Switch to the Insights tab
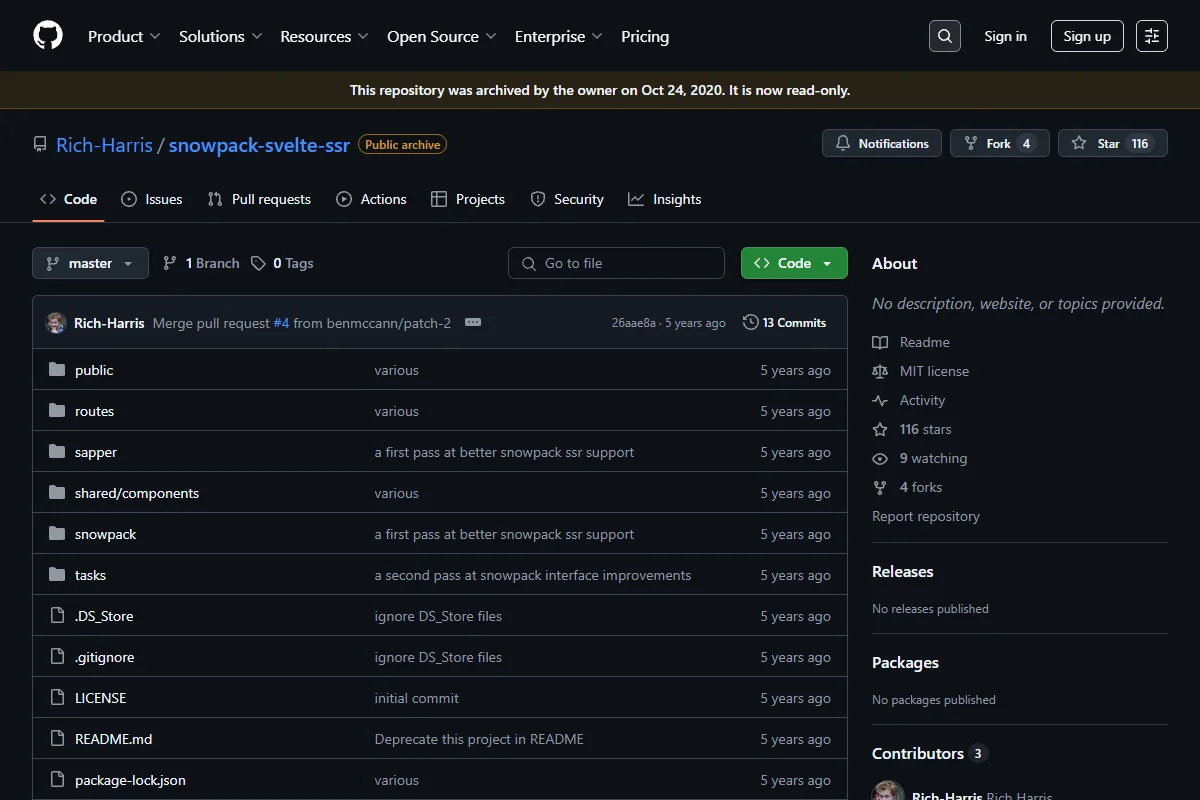The width and height of the screenshot is (1200, 800). coord(665,199)
